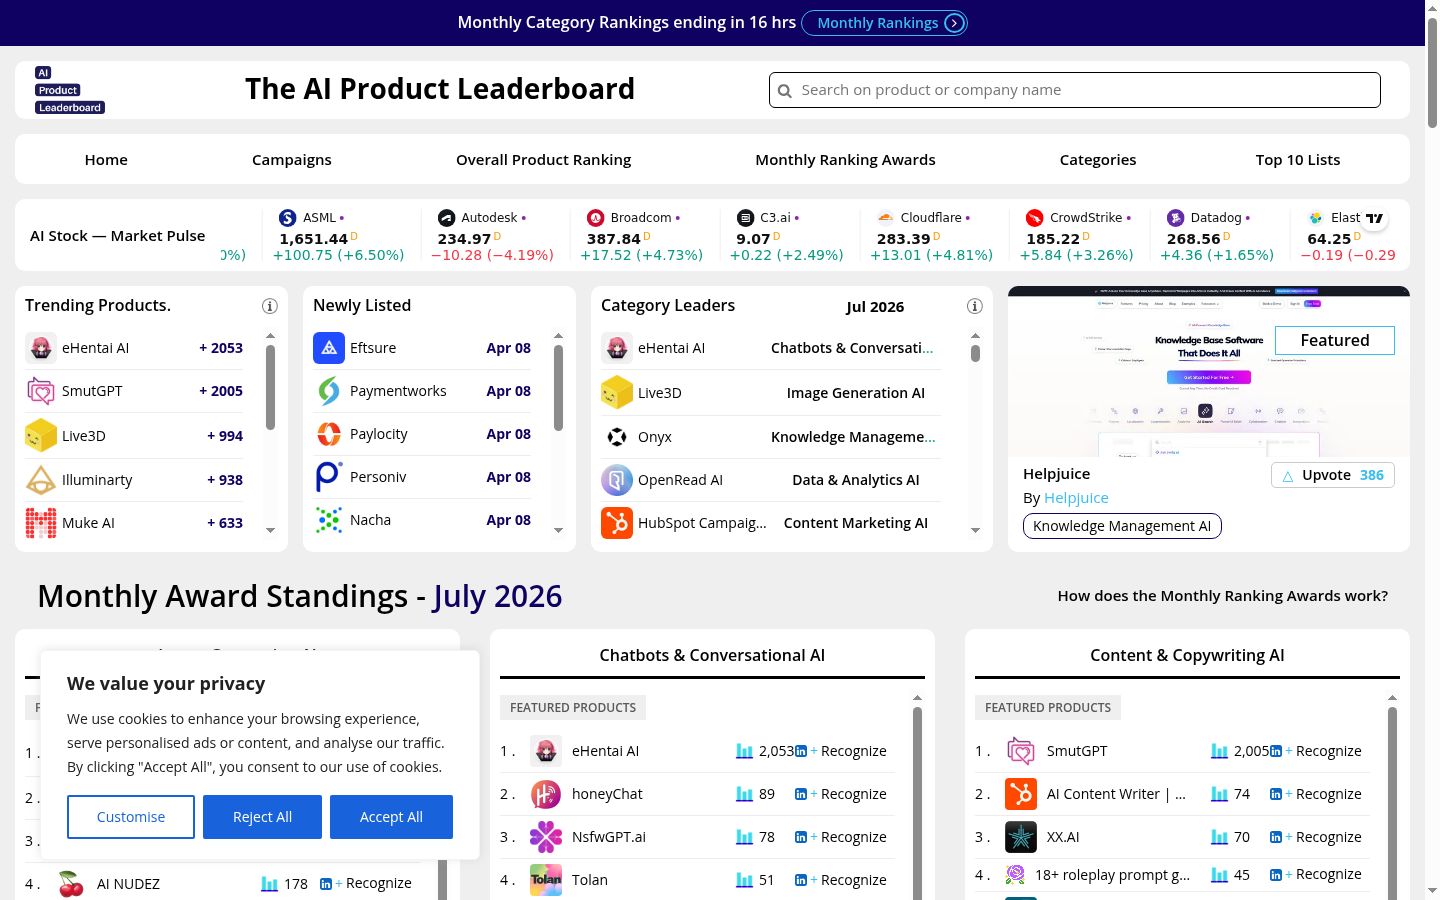
Task: Focus the product or company search field
Action: (x=1075, y=90)
